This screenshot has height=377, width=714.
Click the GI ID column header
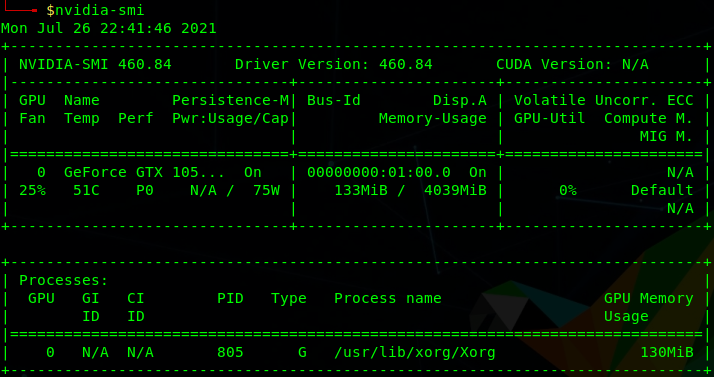click(x=91, y=307)
